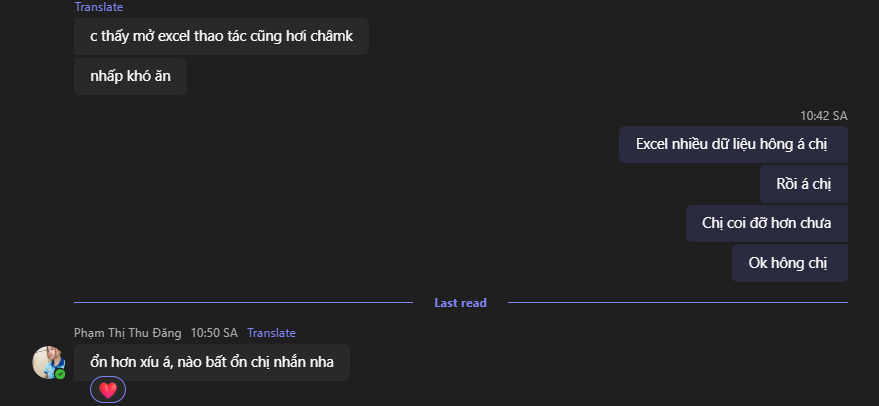The width and height of the screenshot is (879, 406).
Task: Click the green presence badge on the avatar
Action: point(60,374)
